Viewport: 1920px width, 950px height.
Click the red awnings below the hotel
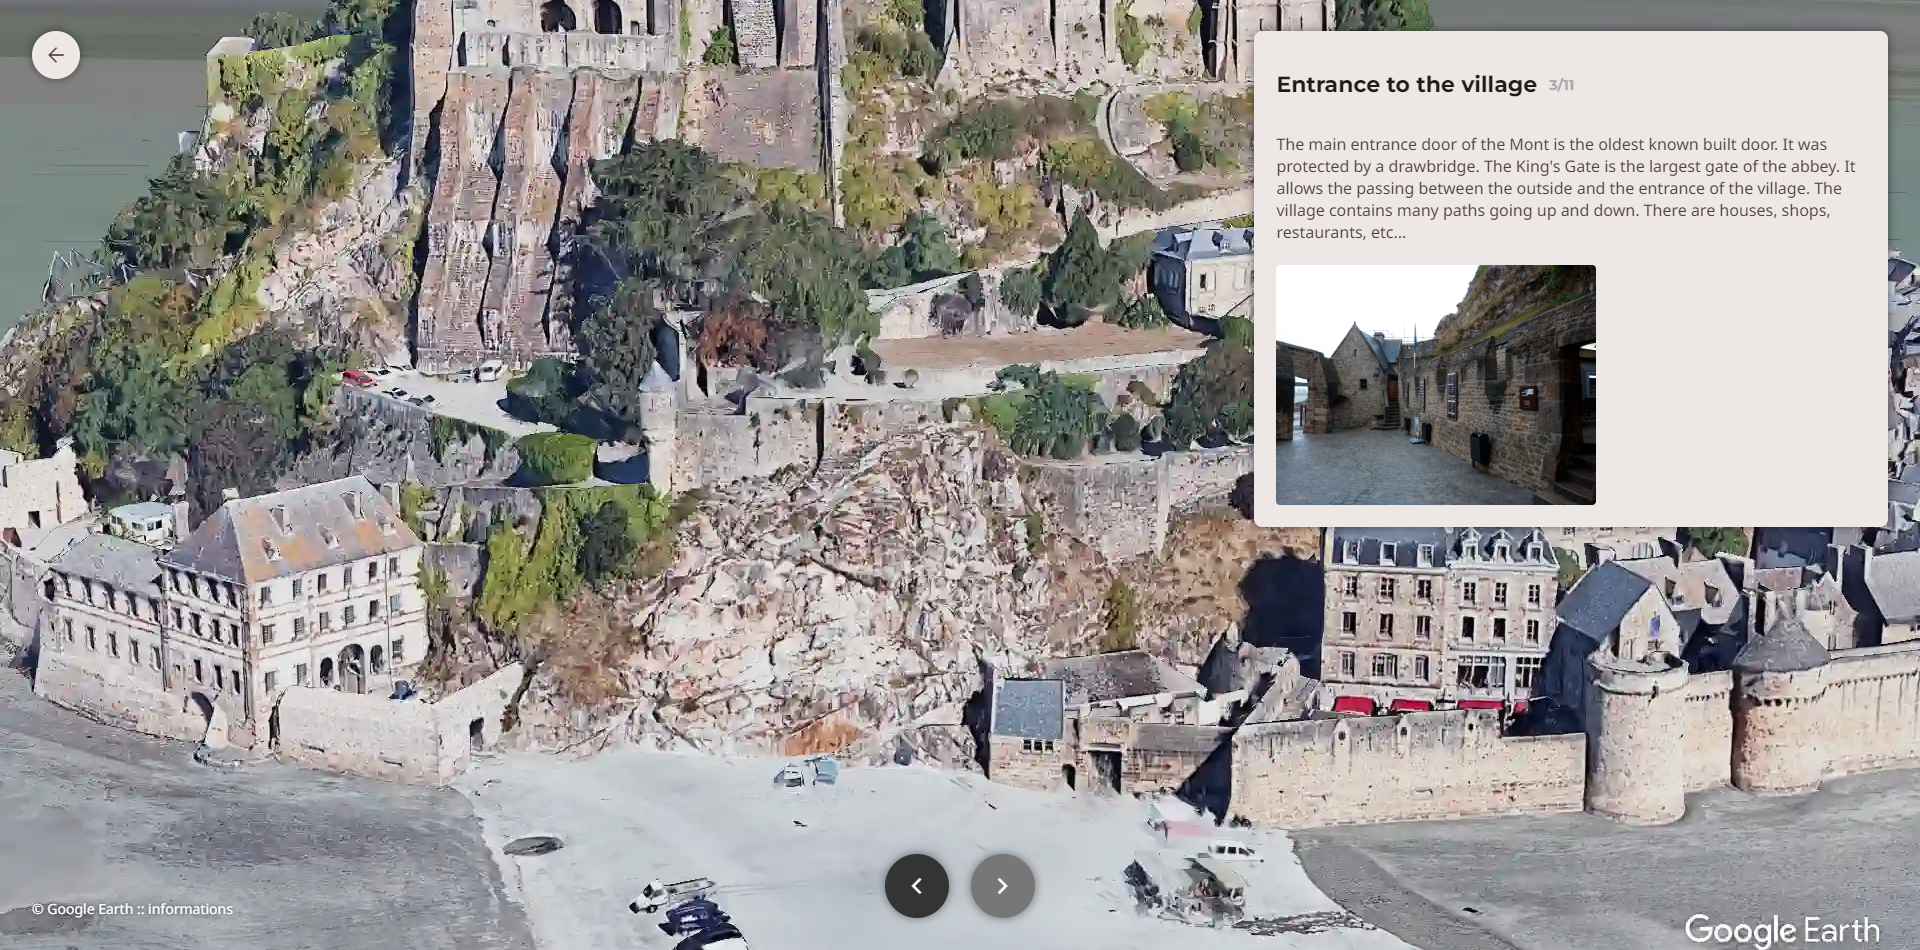coord(1420,705)
